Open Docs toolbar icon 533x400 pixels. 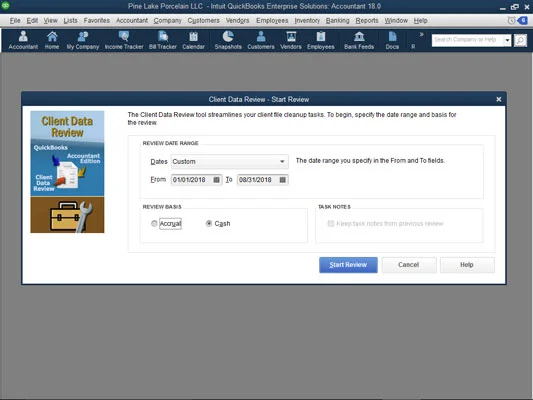point(392,40)
